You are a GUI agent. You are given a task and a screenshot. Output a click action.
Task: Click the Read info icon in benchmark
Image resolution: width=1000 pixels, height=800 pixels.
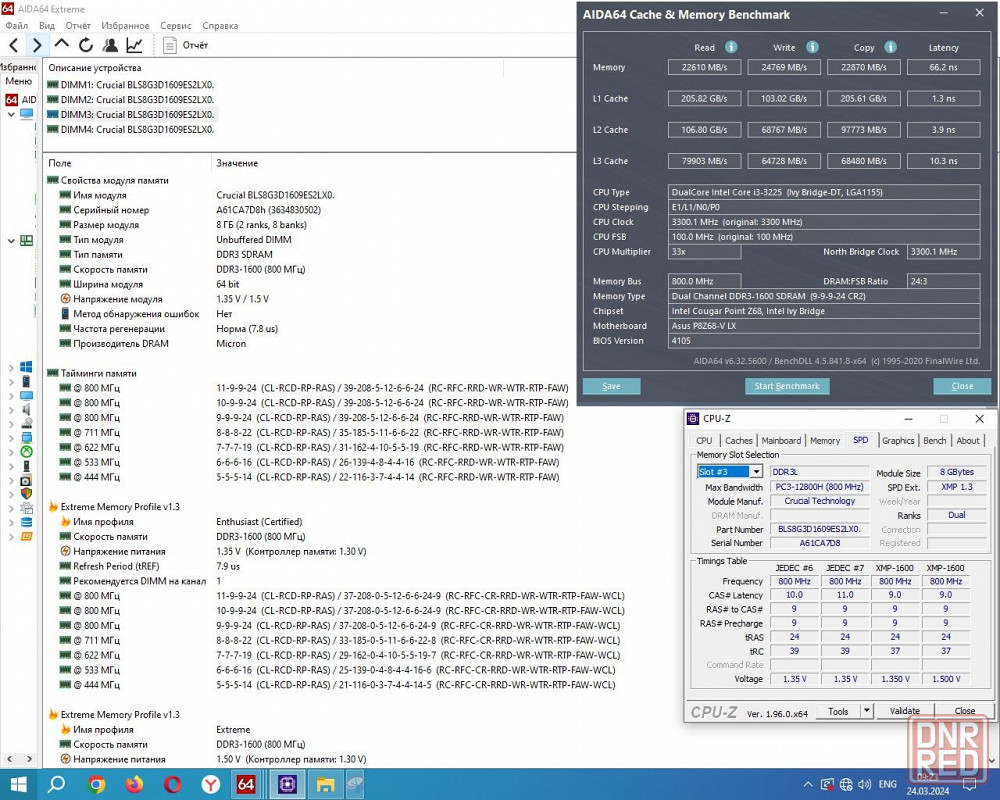point(731,47)
